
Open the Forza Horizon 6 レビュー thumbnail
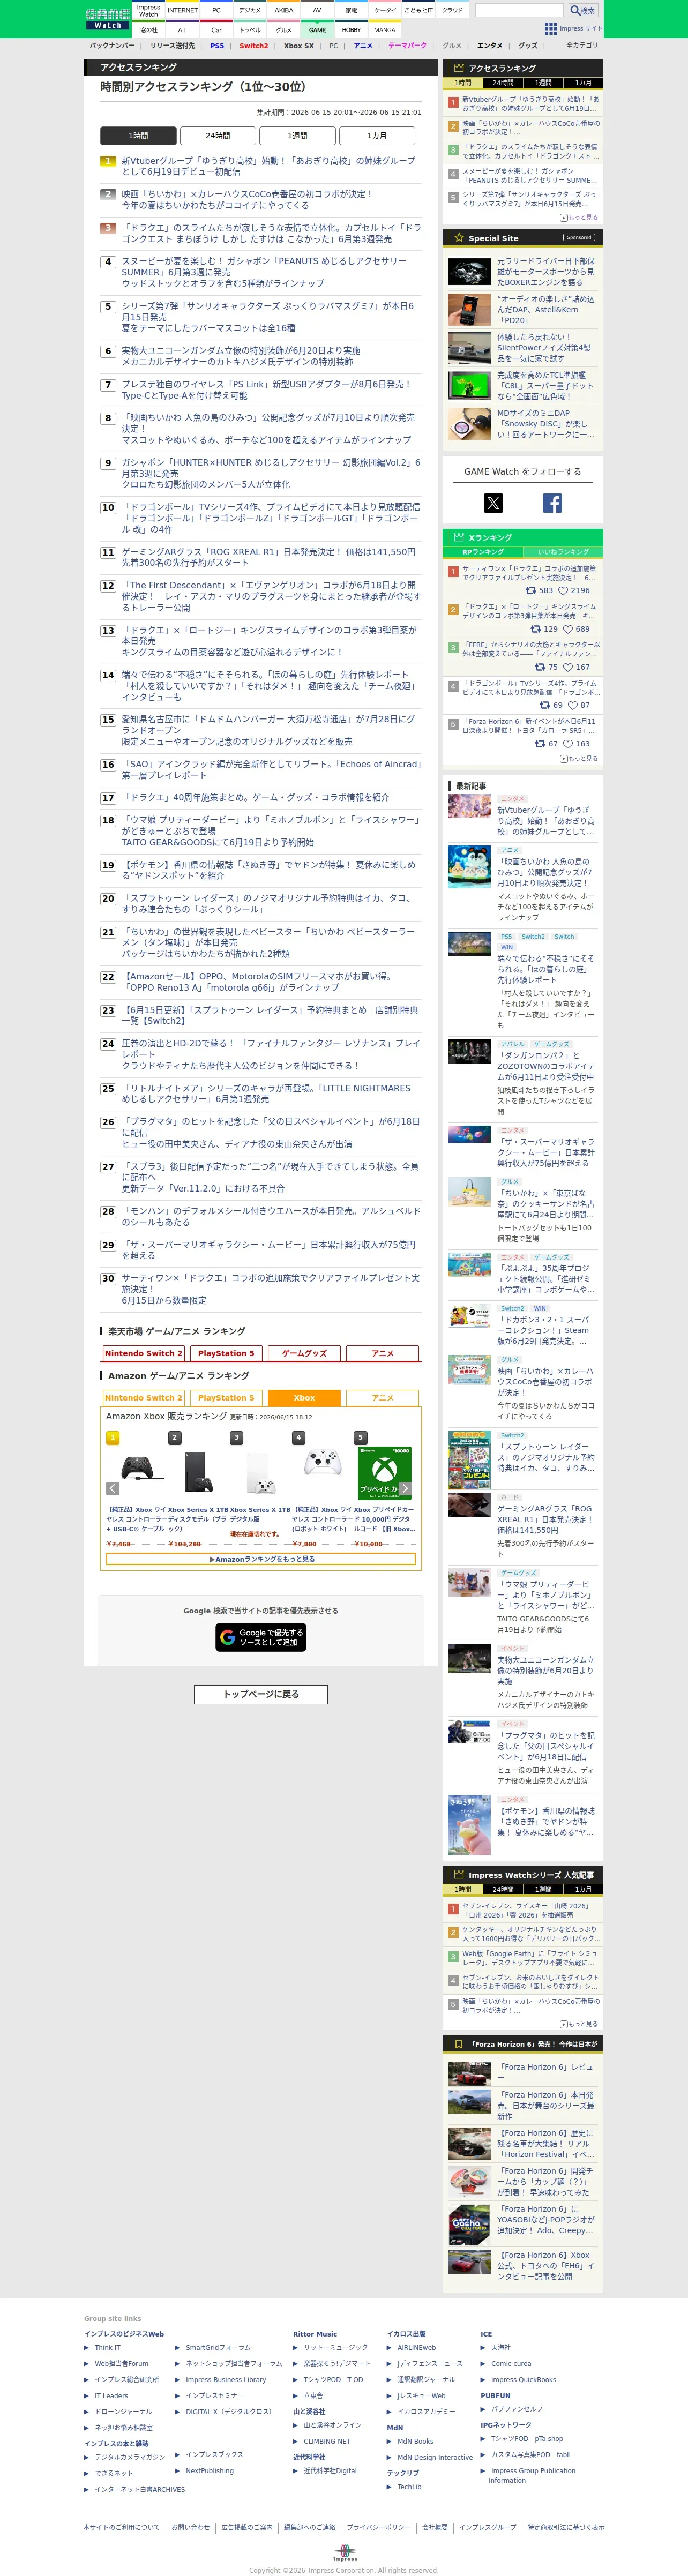[469, 2073]
